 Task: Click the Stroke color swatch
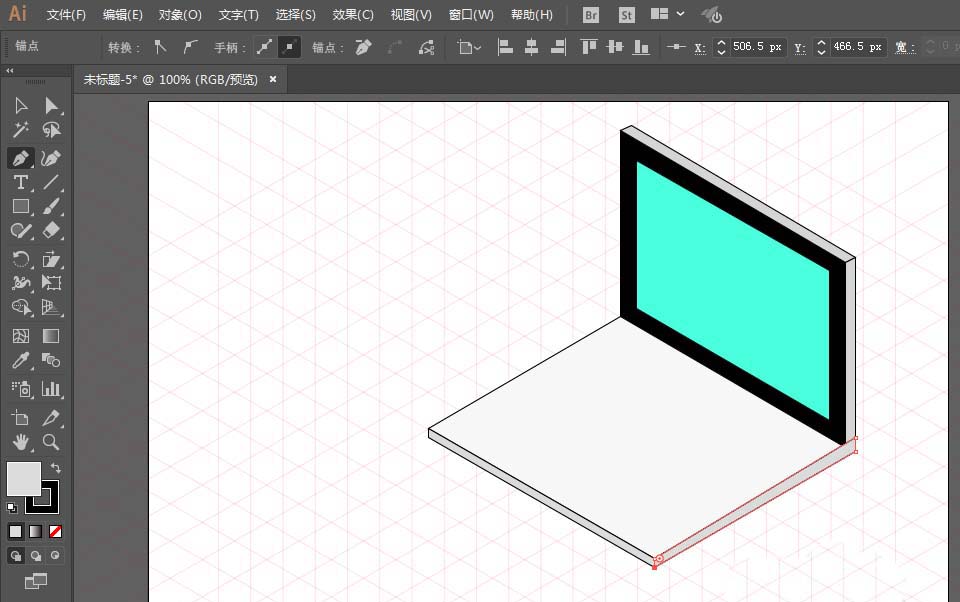[51, 505]
